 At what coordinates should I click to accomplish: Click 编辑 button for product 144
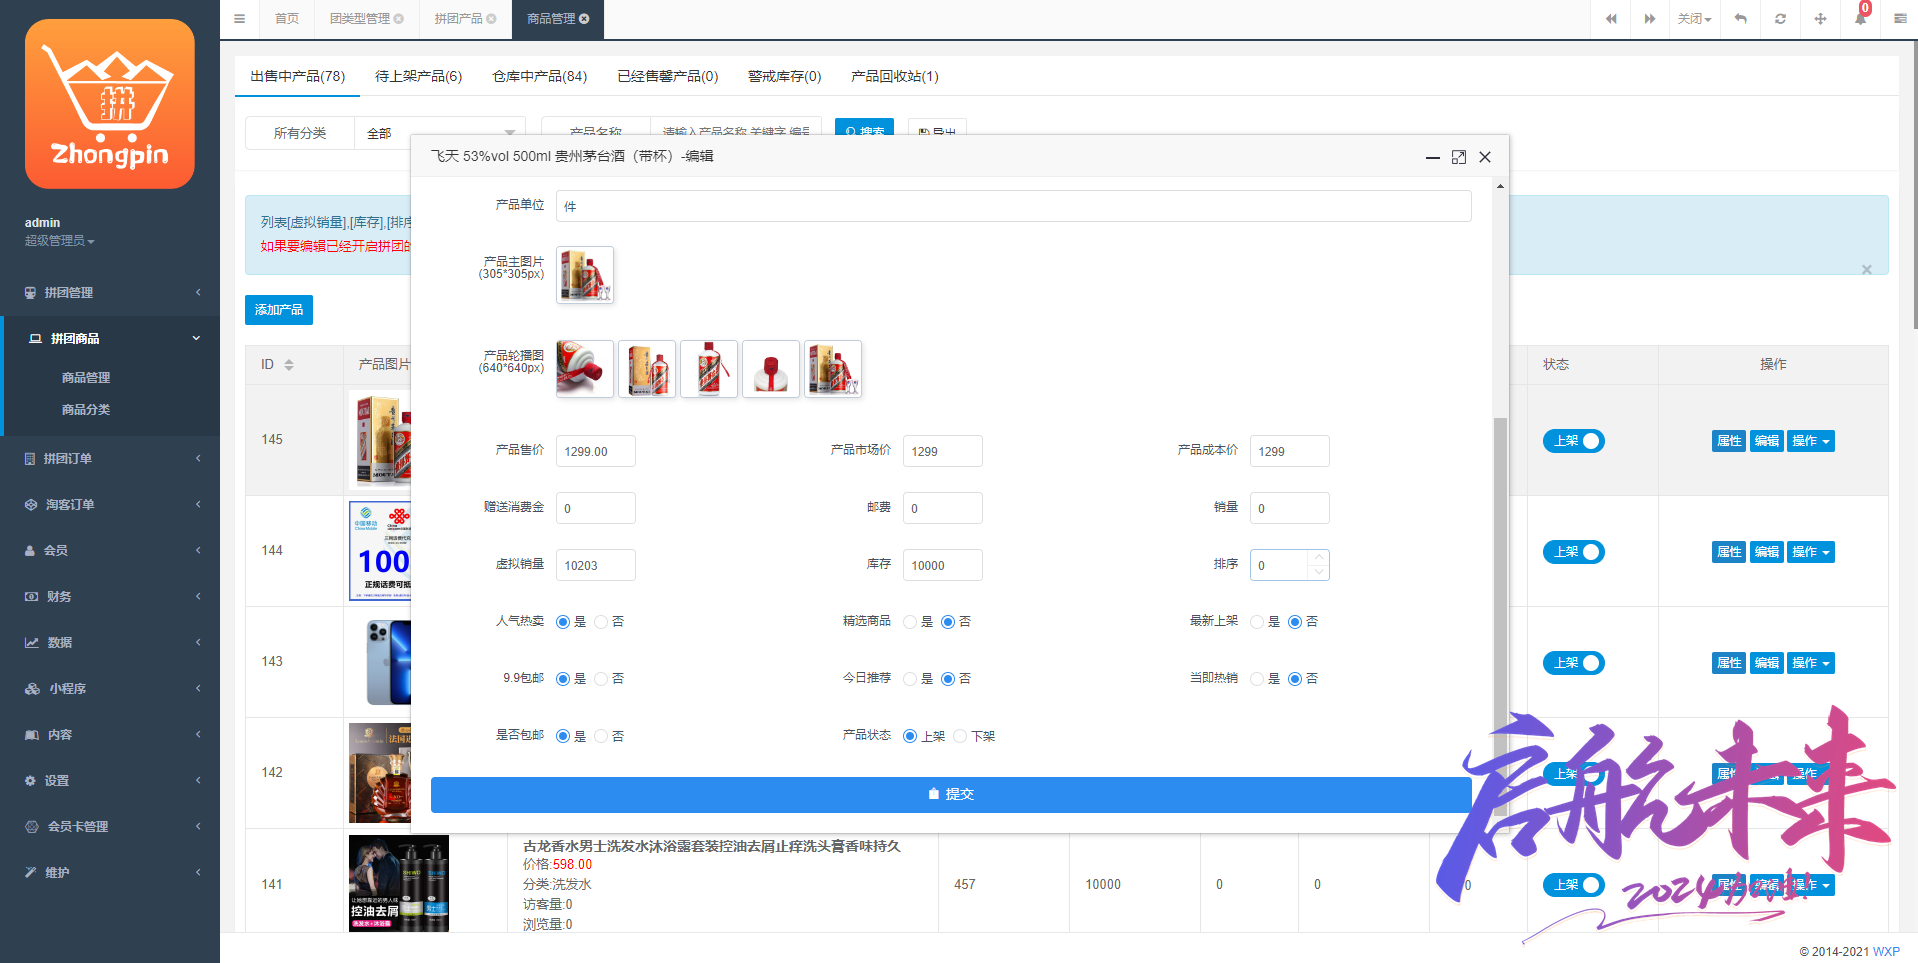[x=1767, y=552]
